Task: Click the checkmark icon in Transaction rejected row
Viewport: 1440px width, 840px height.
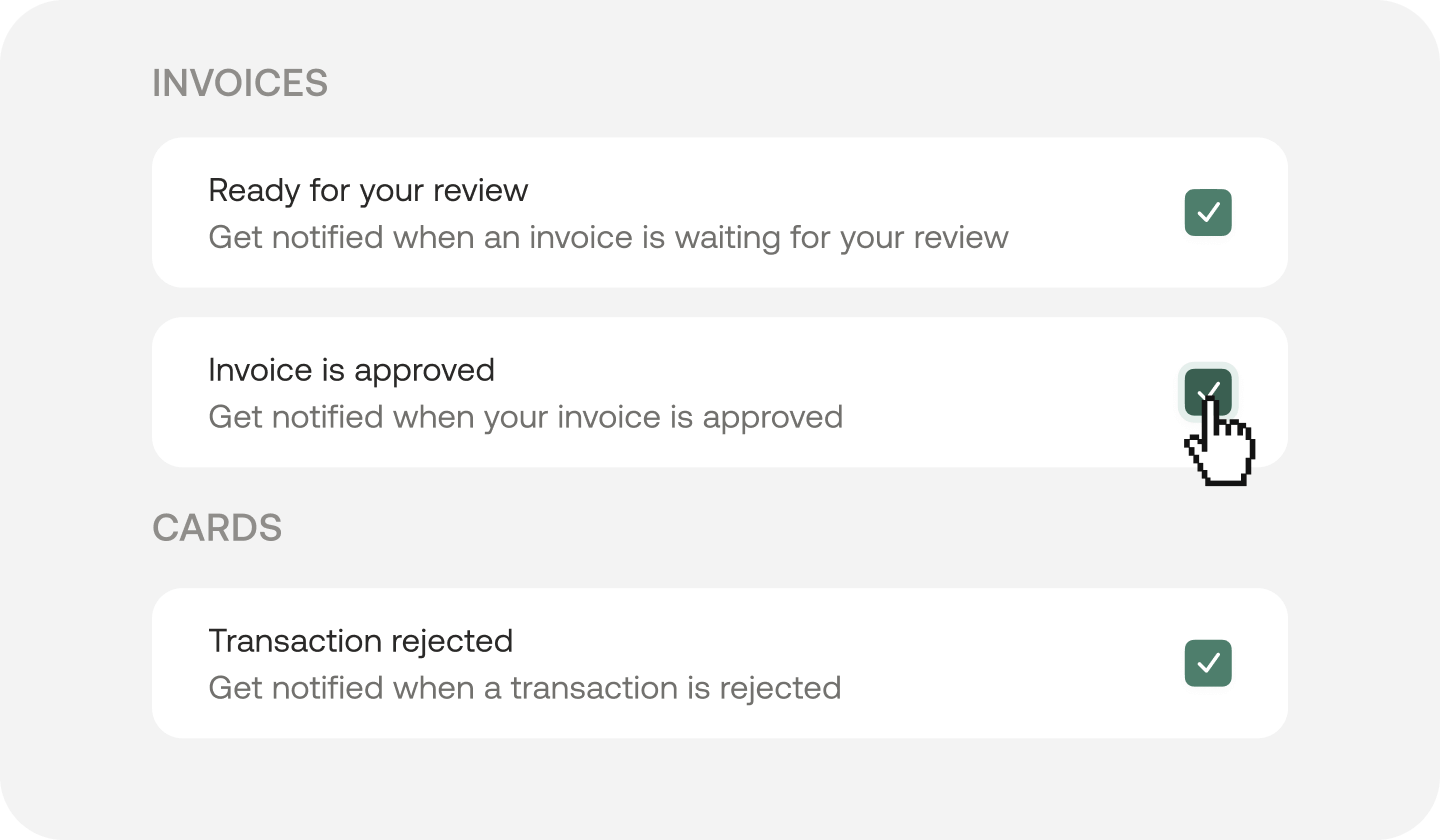Action: [x=1208, y=664]
